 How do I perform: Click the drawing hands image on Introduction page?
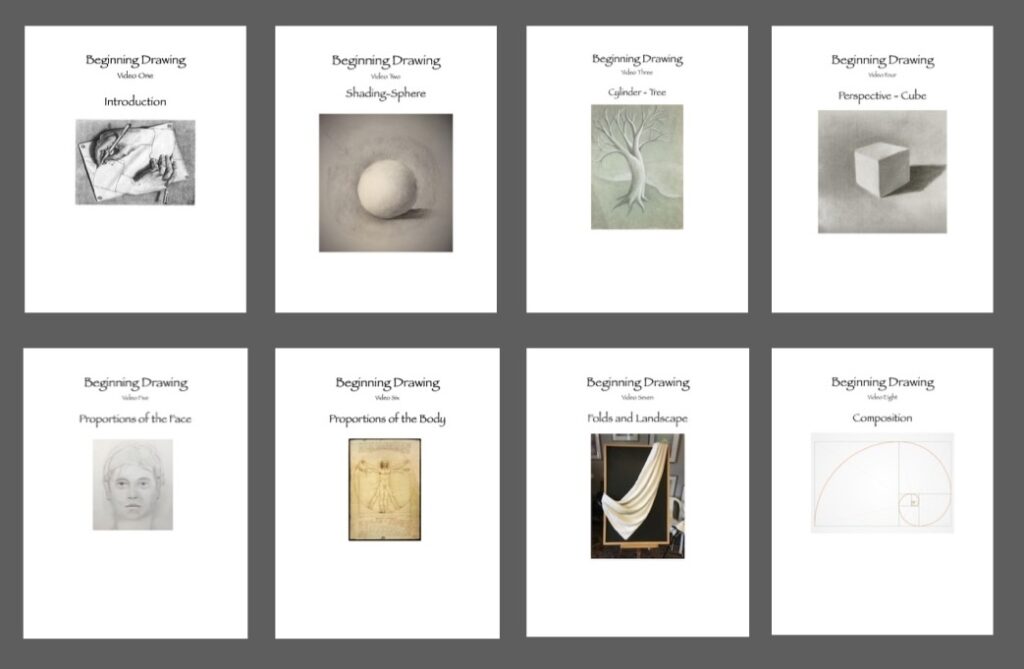tap(135, 162)
